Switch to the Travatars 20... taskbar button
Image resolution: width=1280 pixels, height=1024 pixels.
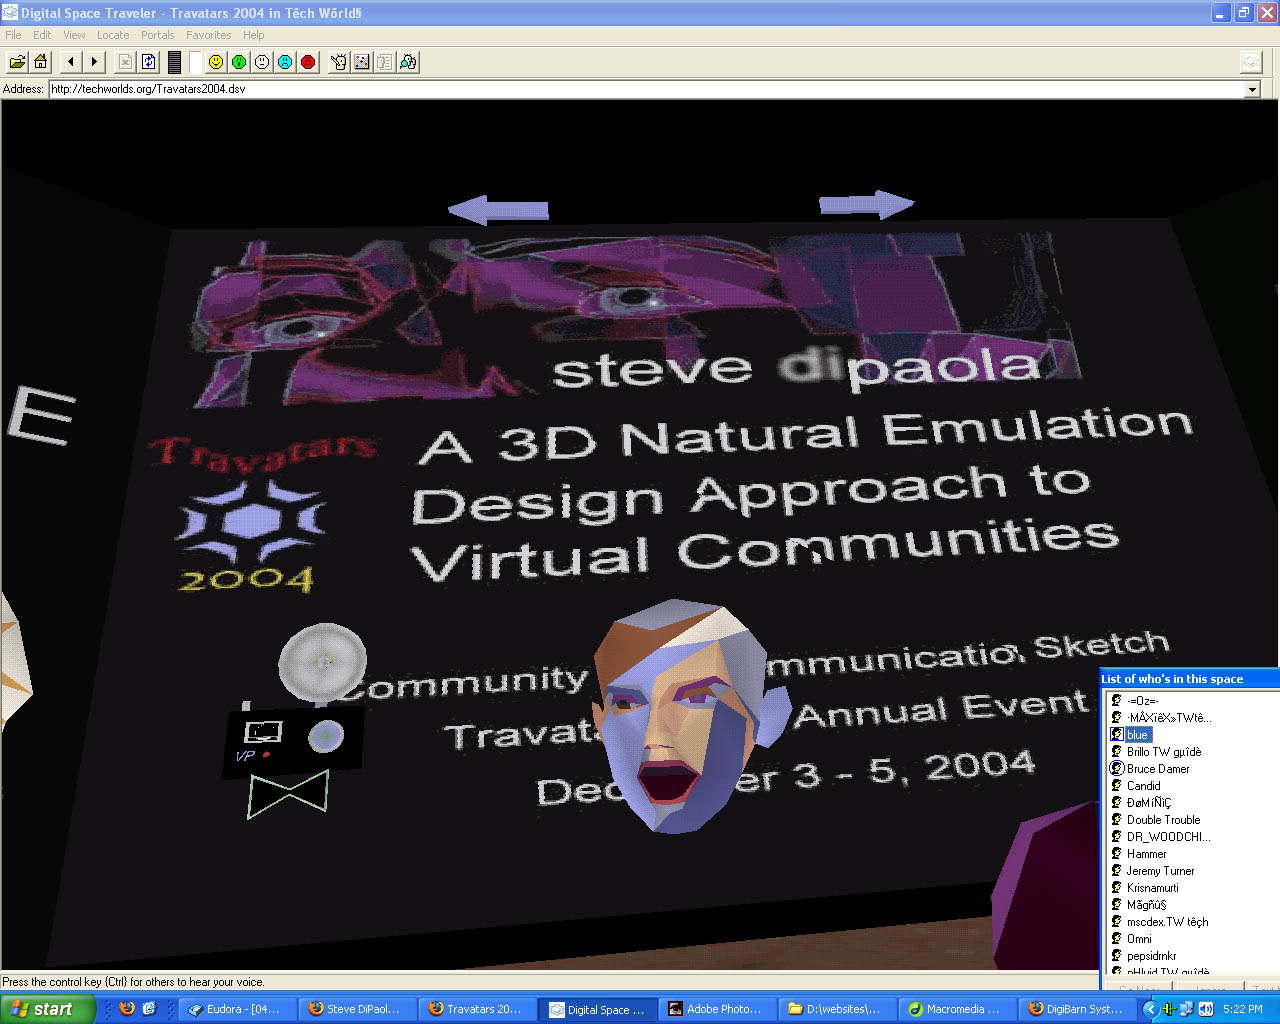pos(478,1009)
